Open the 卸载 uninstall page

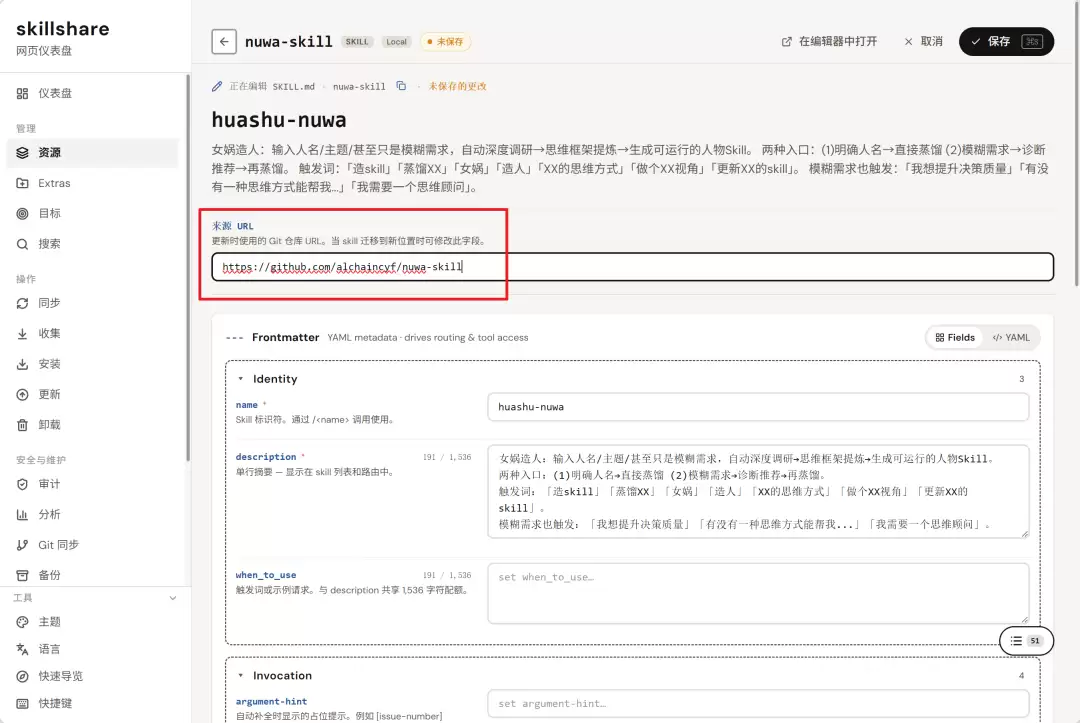(x=93, y=425)
